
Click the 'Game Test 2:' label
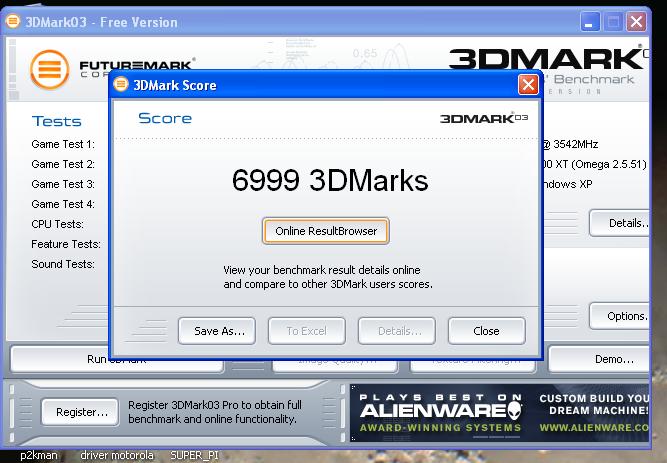(x=63, y=164)
